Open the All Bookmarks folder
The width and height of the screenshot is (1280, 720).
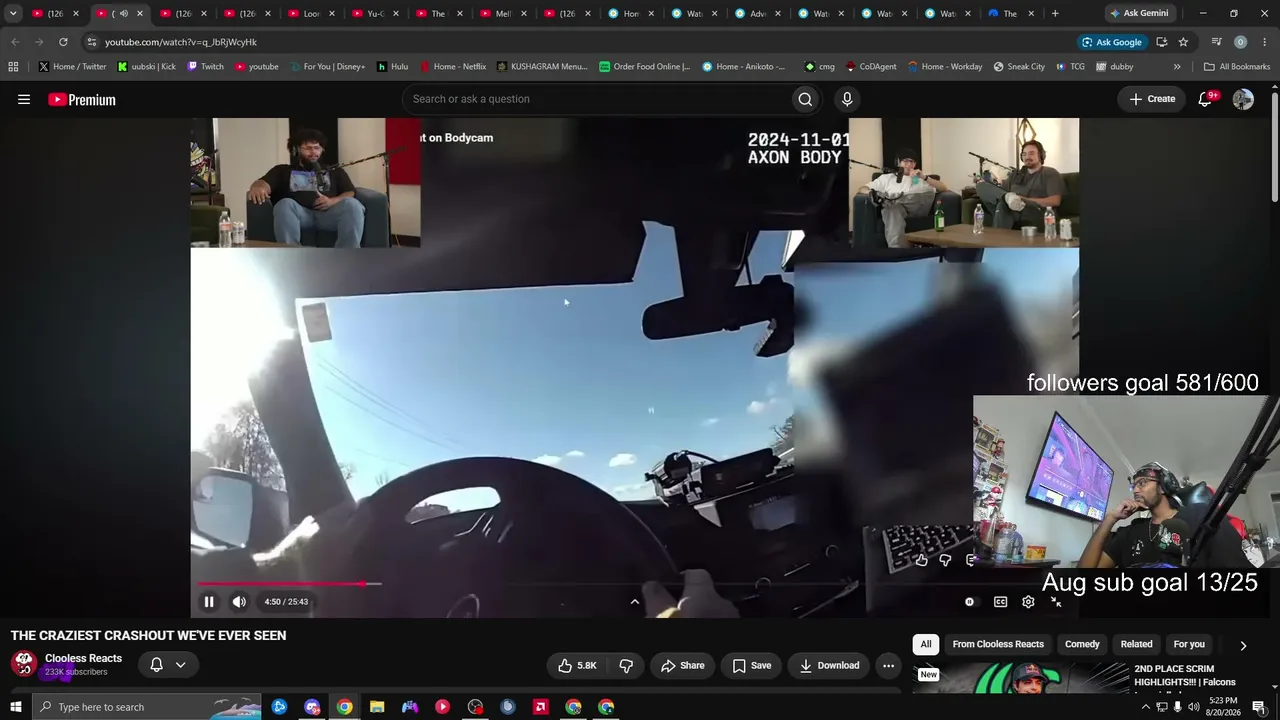click(x=1237, y=67)
